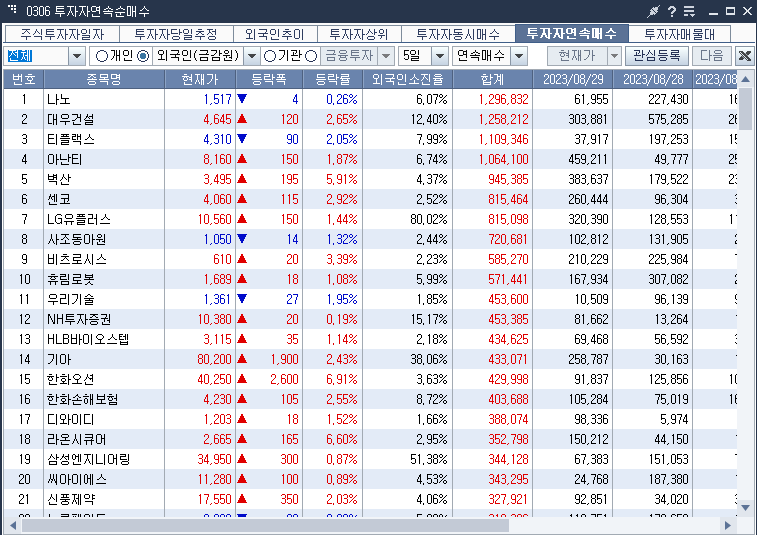Expand the 외국인(금감원) dropdown arrow
Image resolution: width=757 pixels, height=535 pixels.
click(252, 56)
